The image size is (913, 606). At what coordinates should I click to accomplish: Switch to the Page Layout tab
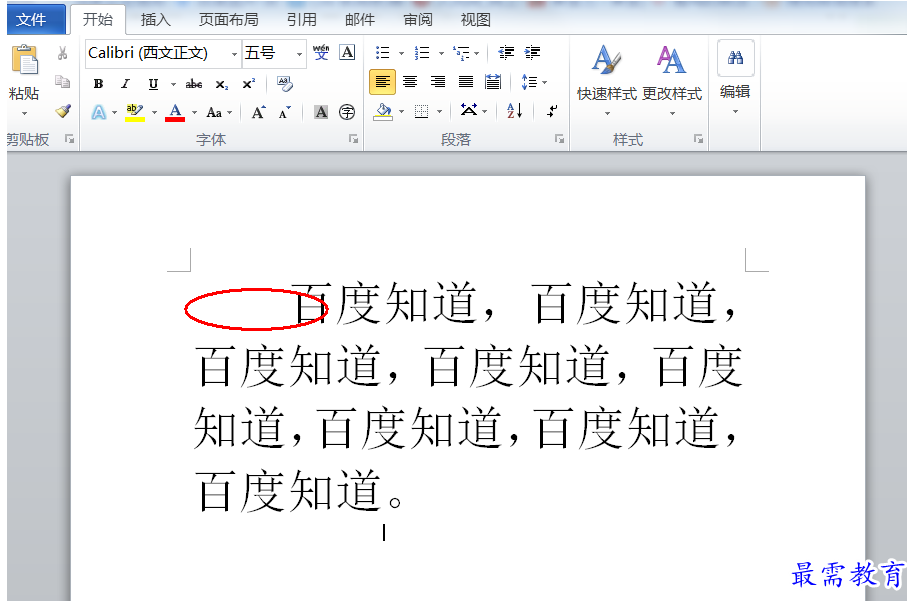tap(228, 20)
